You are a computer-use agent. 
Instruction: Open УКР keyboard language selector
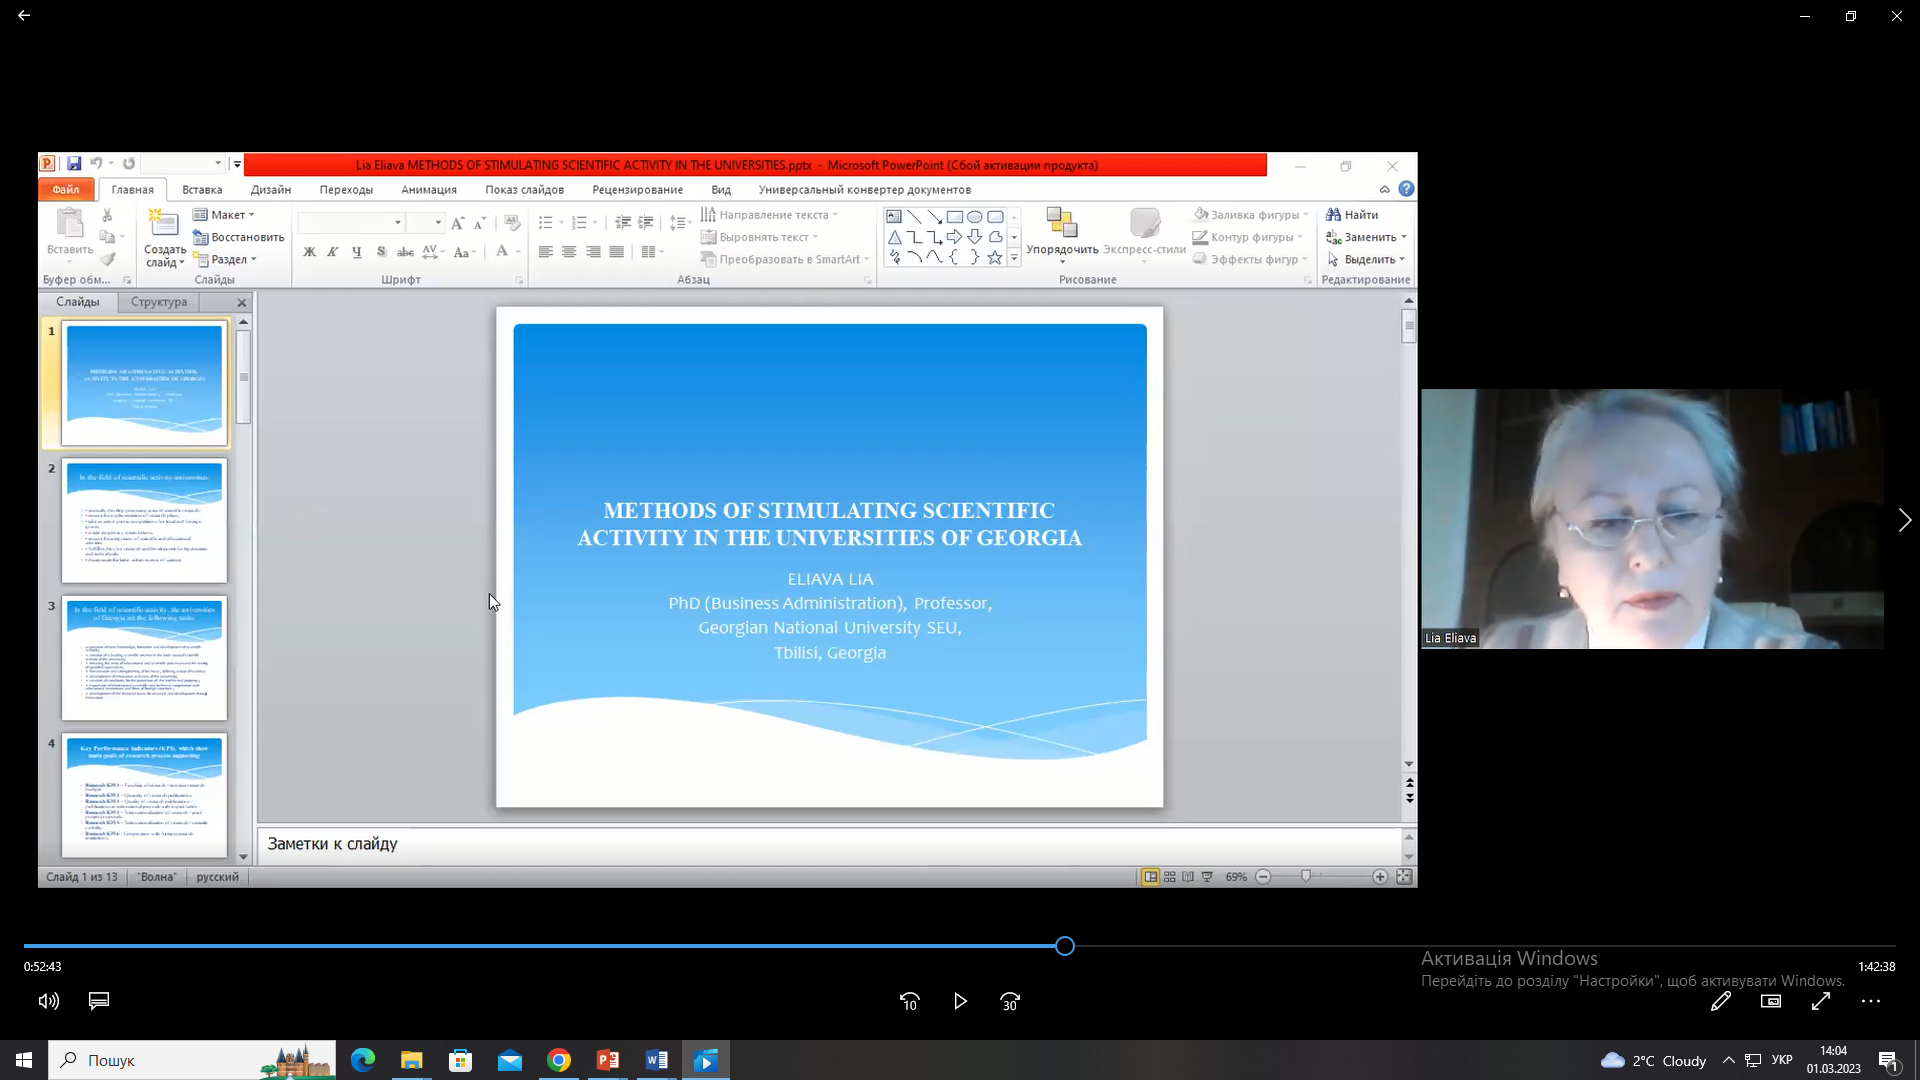tap(1782, 1060)
